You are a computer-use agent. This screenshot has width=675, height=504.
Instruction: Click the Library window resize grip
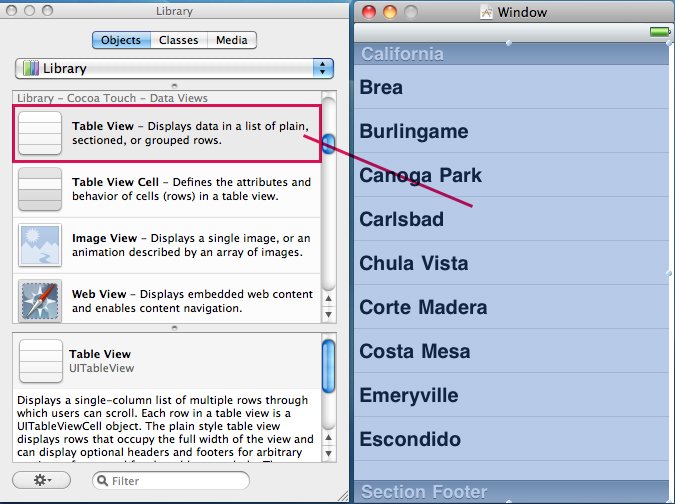point(343,496)
